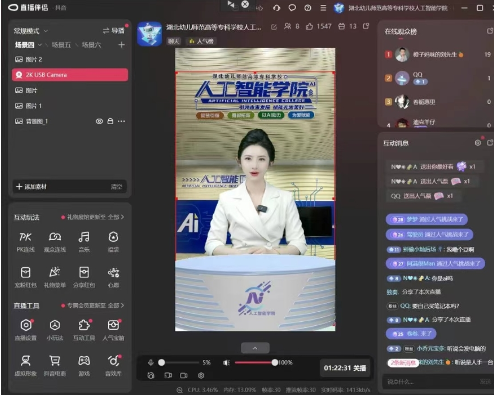Mute the microphone icon
The image size is (494, 397).
click(151, 362)
